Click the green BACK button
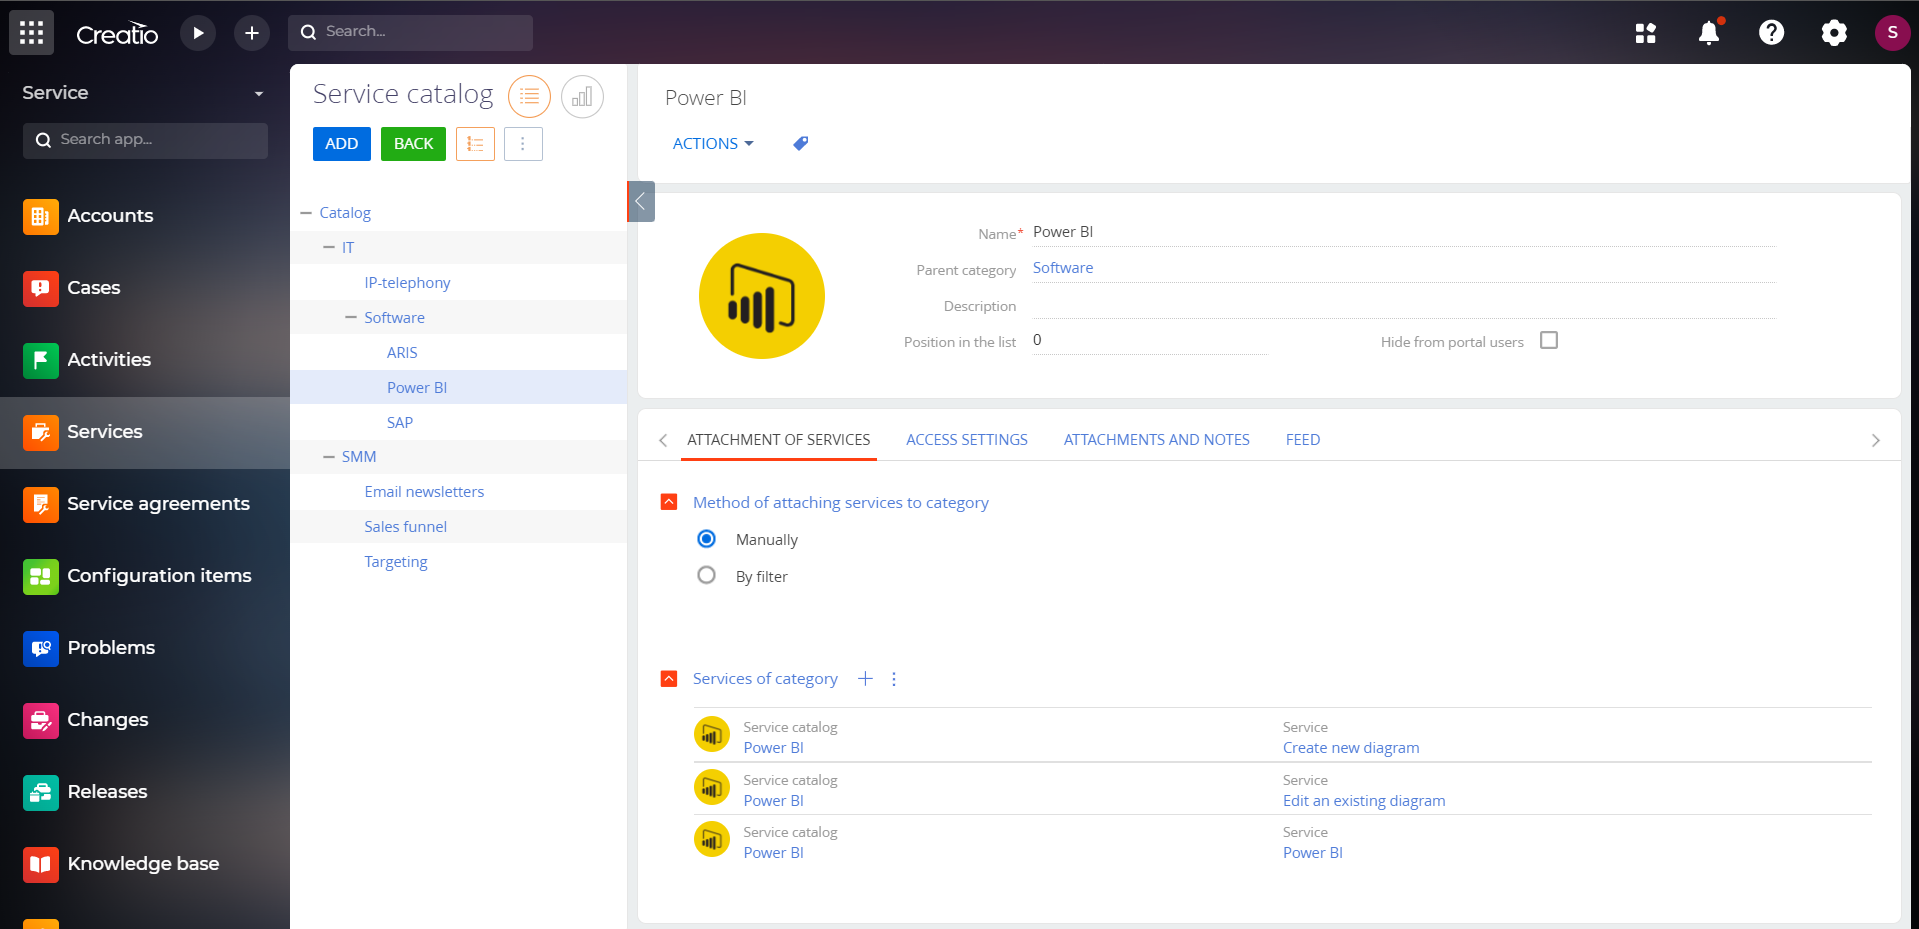The image size is (1919, 929). pos(413,144)
